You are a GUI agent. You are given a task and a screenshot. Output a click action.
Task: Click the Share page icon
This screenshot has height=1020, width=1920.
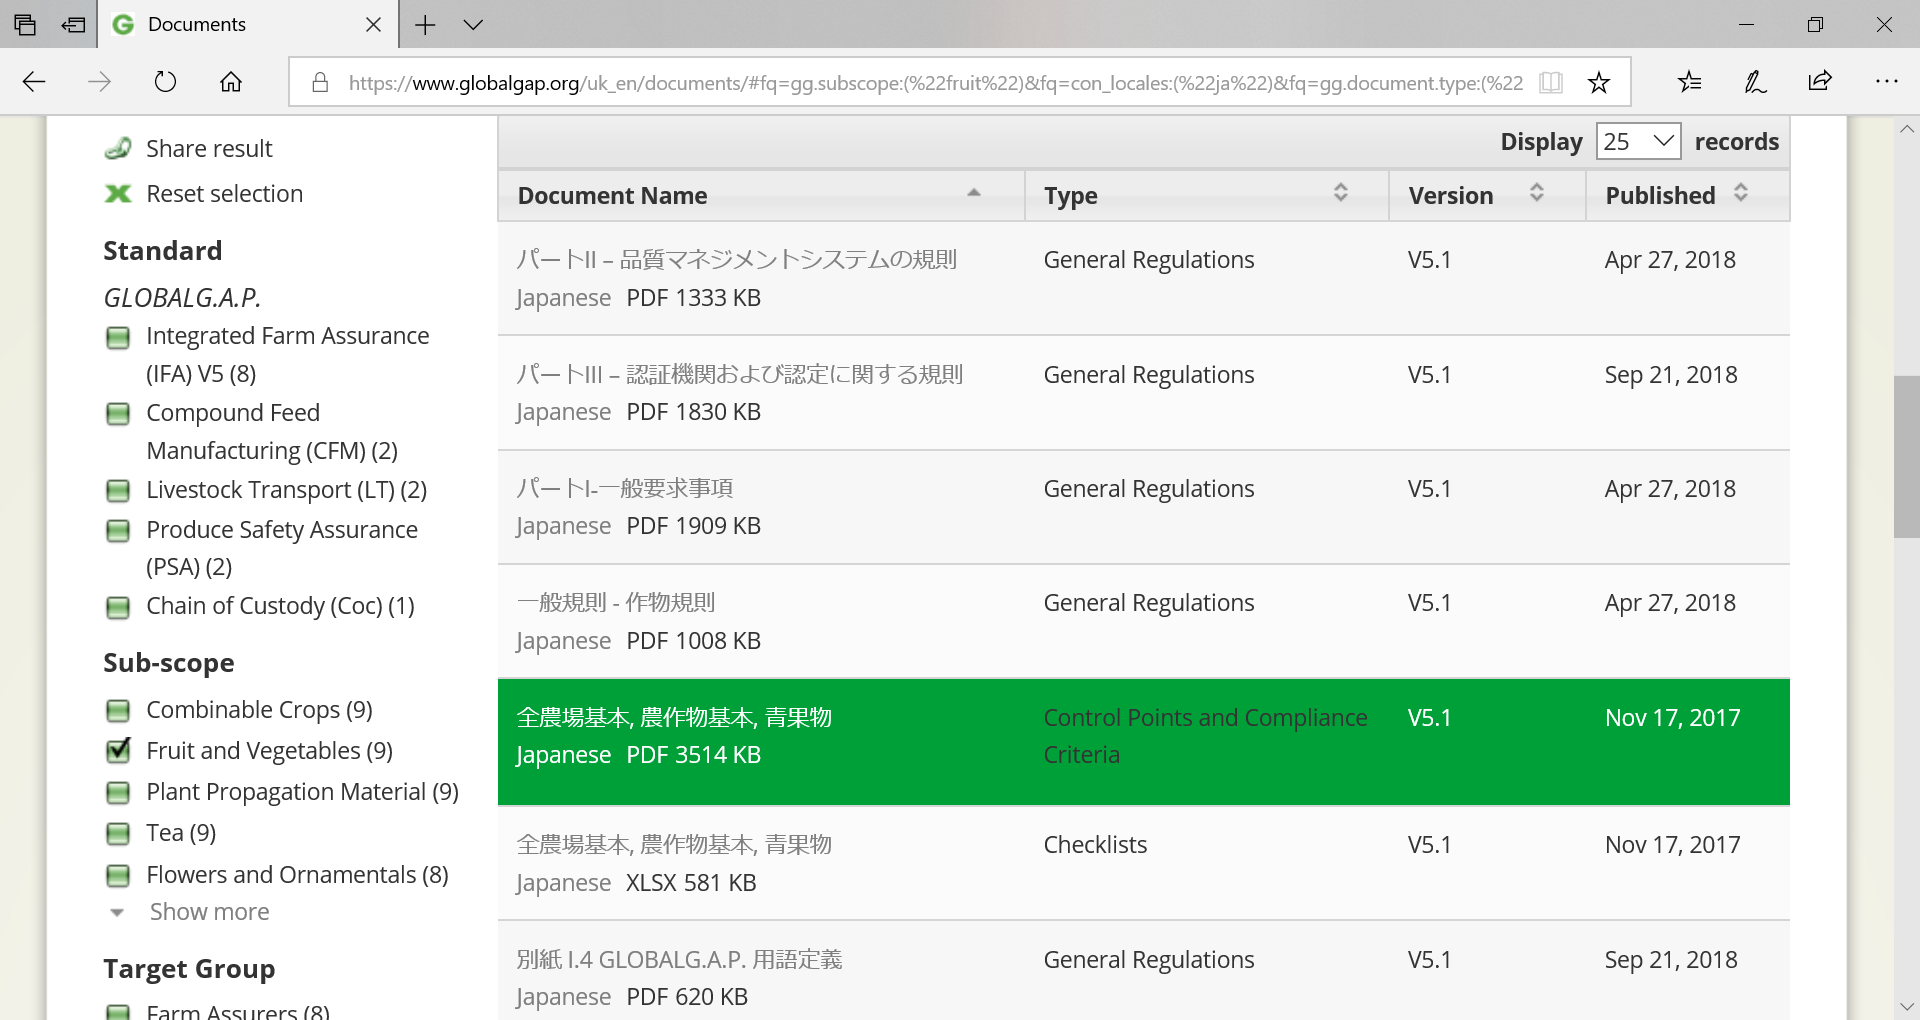tap(1820, 82)
